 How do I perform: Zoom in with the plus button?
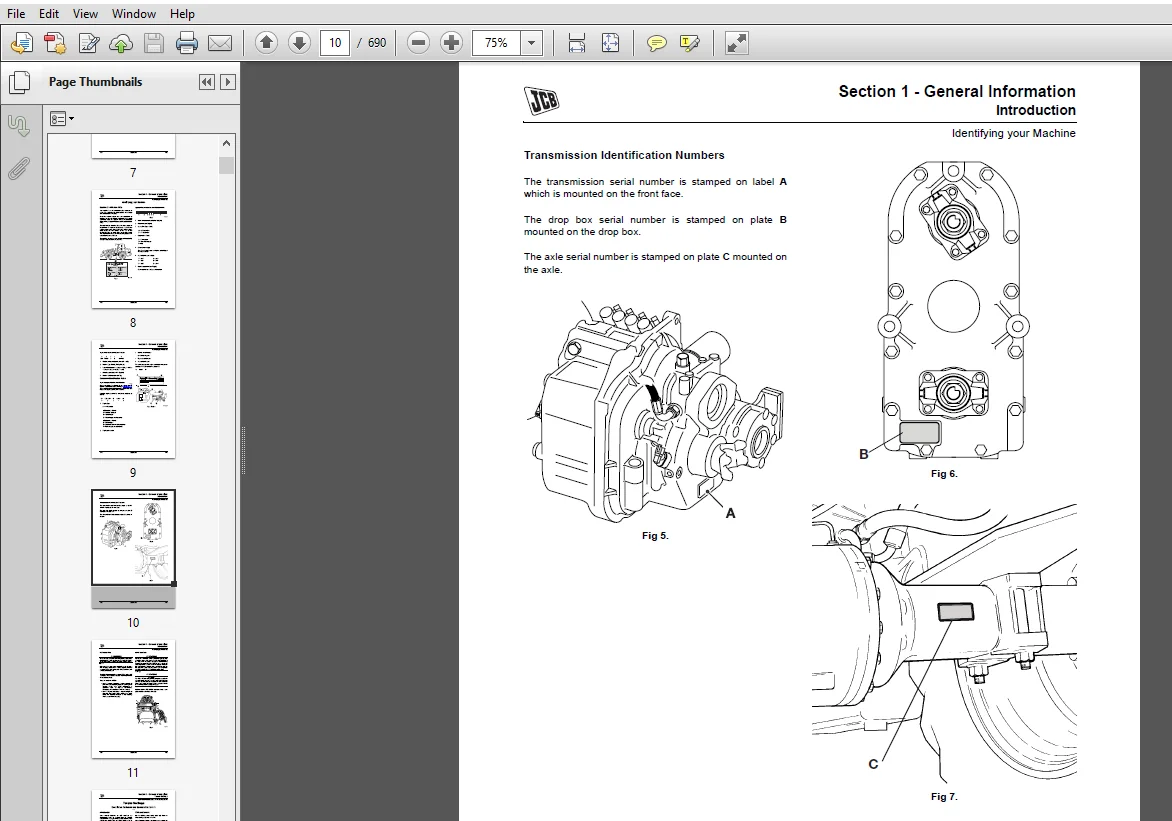pyautogui.click(x=451, y=43)
